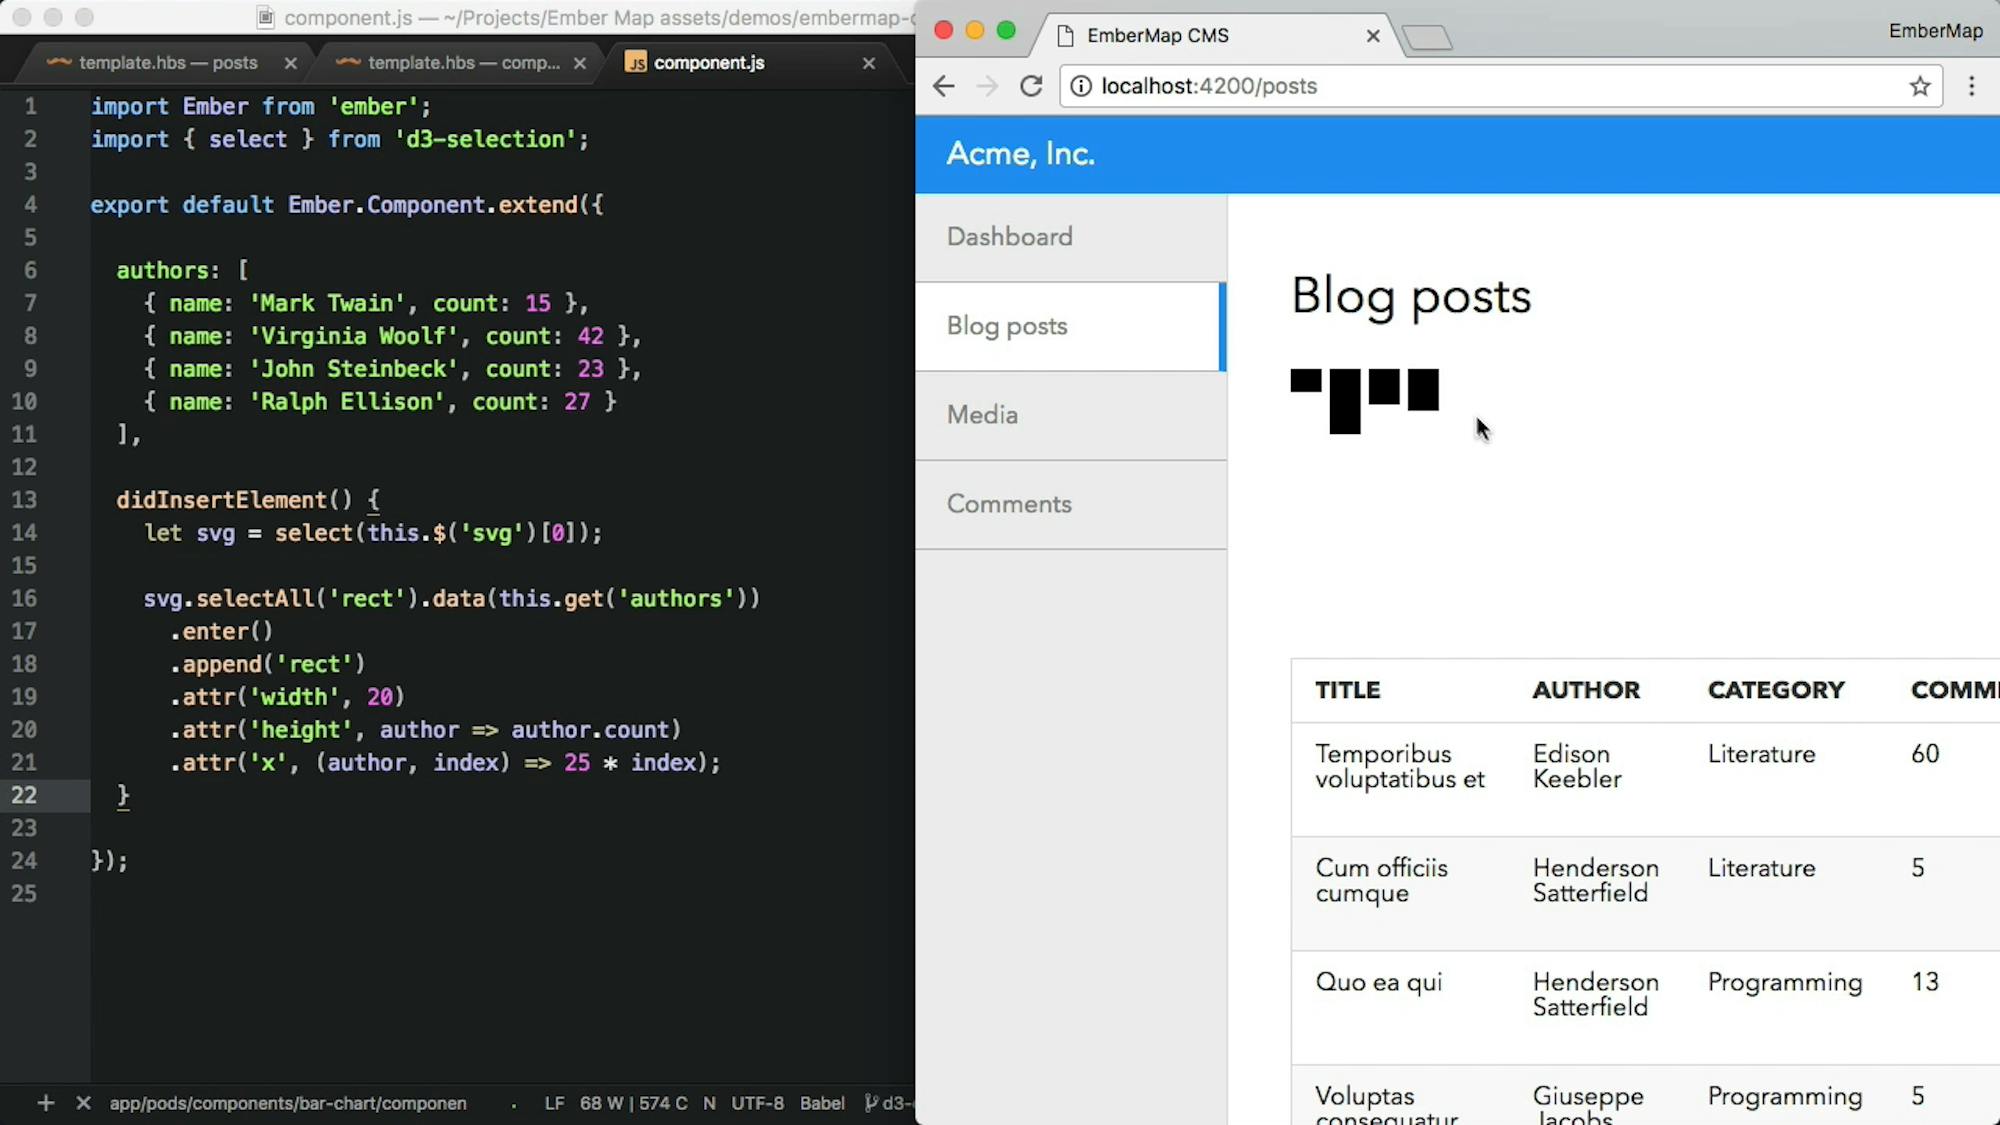The width and height of the screenshot is (2000, 1125).
Task: Open Chrome's three-dot menu
Action: coord(1971,86)
